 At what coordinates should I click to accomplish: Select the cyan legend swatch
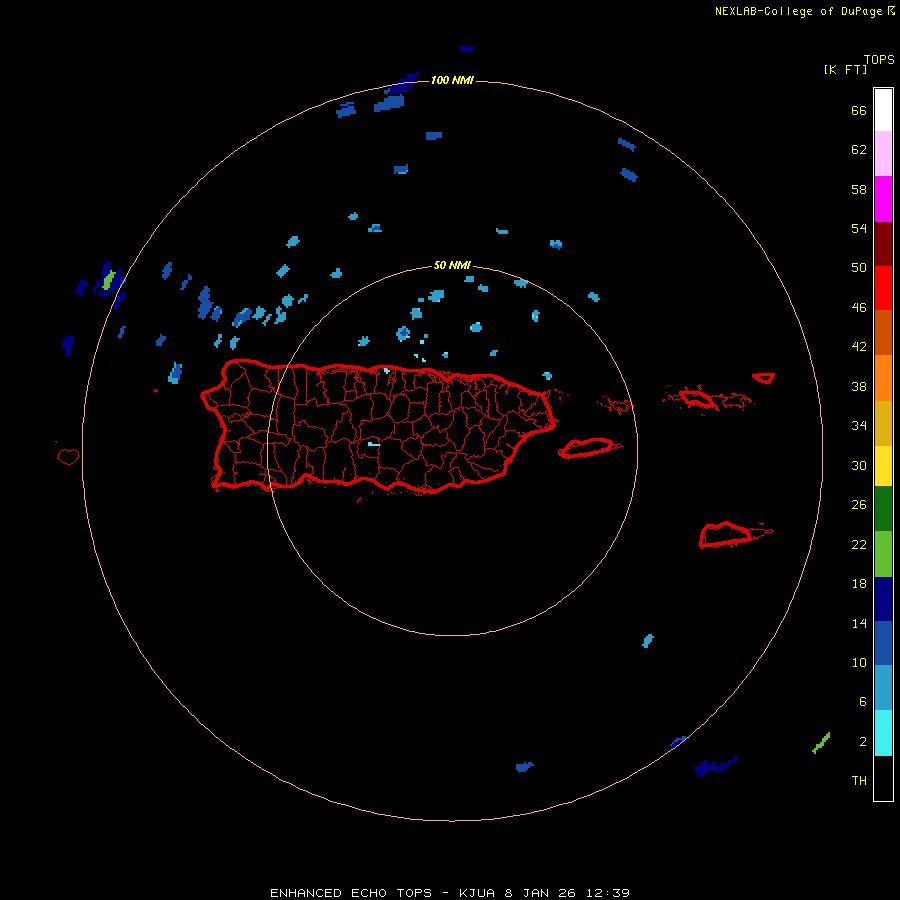(x=883, y=733)
